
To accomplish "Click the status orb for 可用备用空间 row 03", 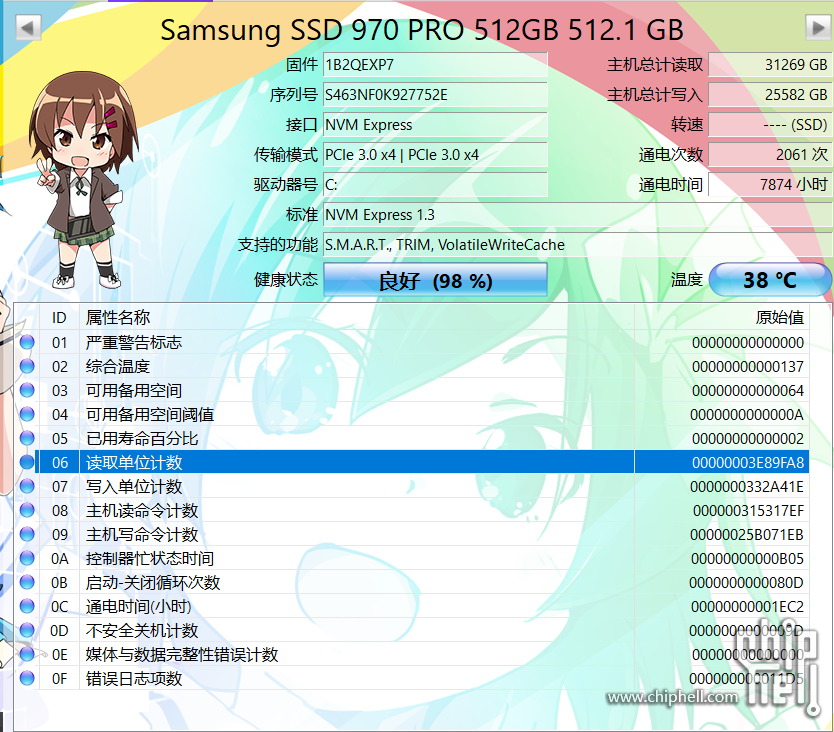I will click(x=27, y=390).
